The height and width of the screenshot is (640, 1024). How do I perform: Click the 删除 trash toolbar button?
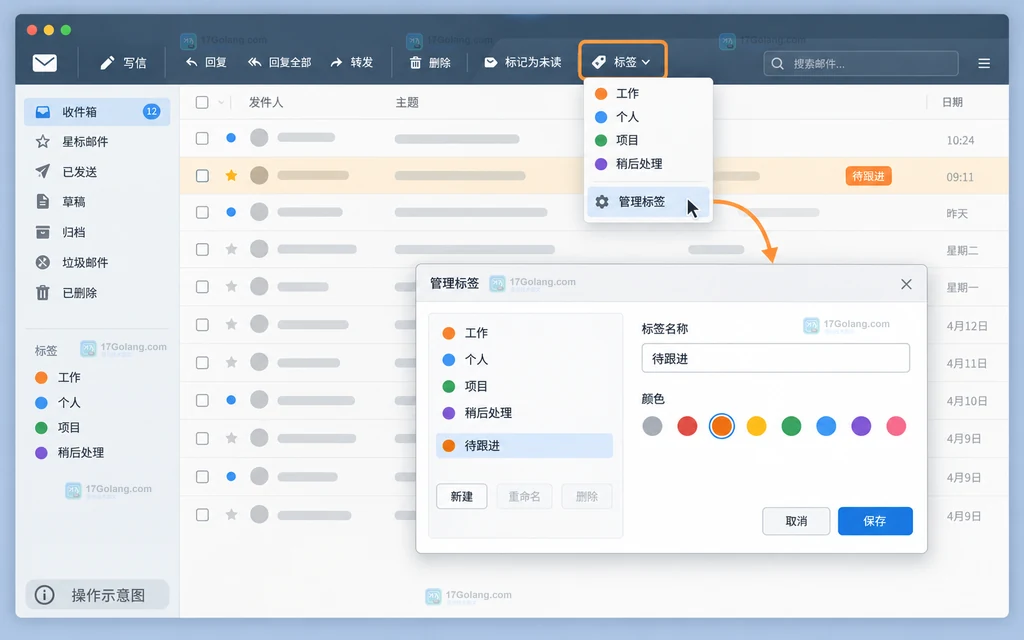430,63
